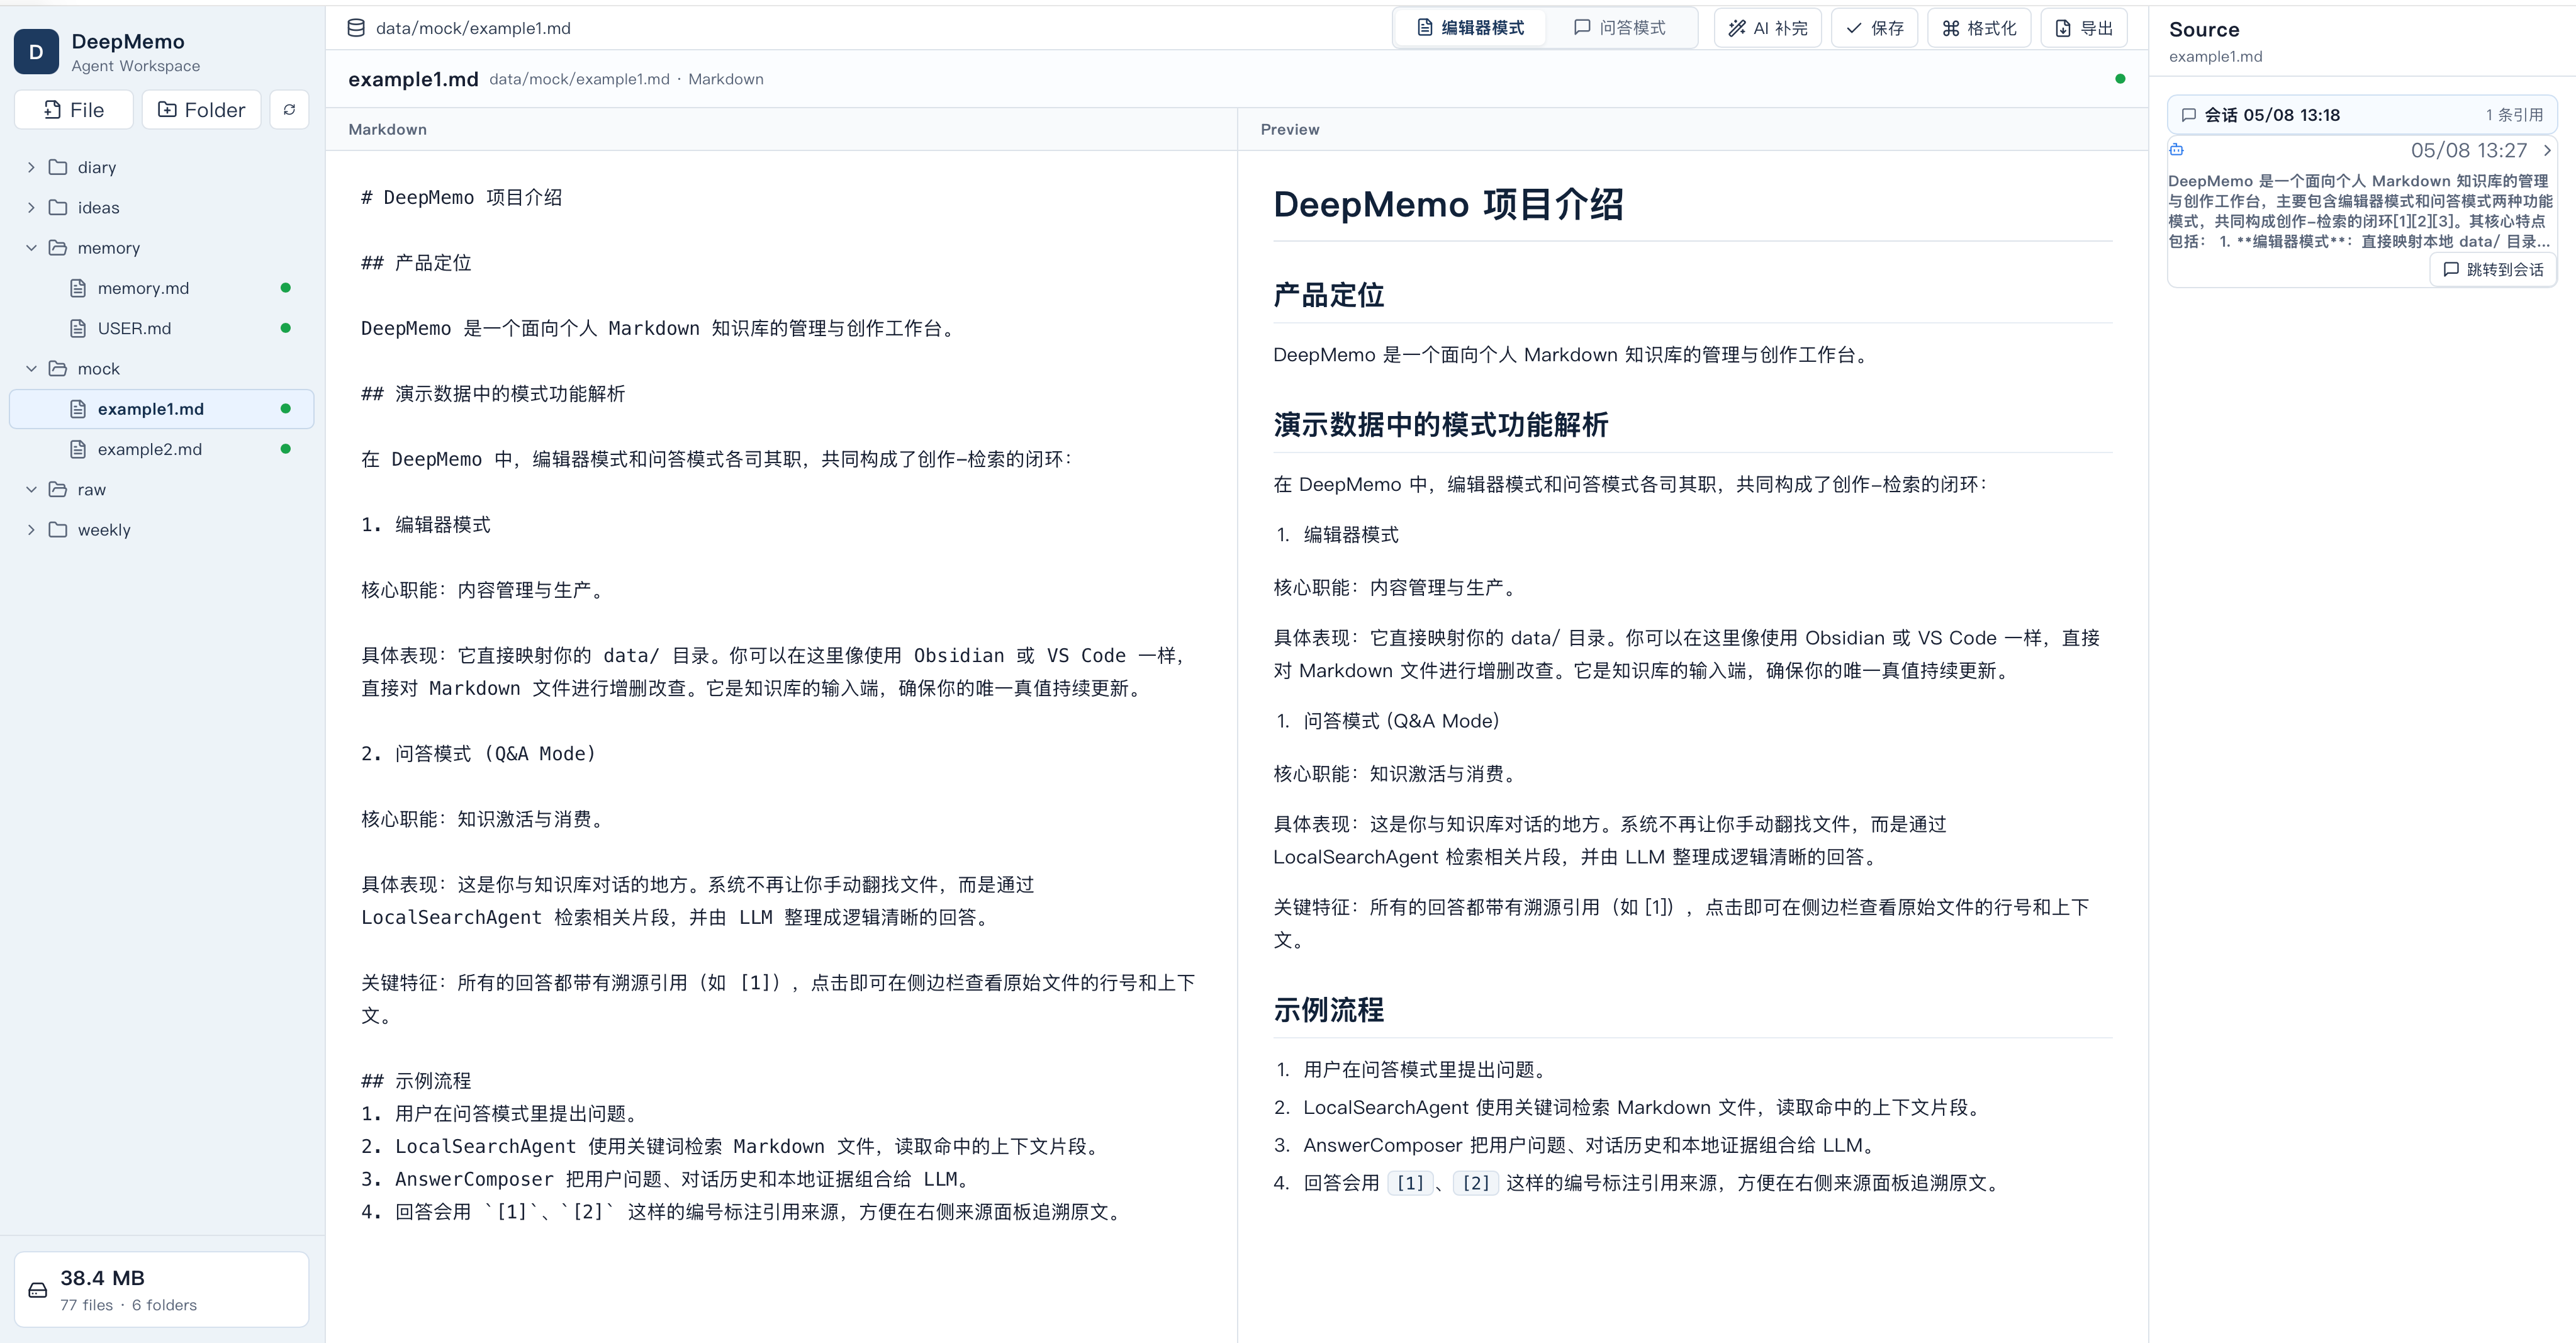Click the DeepMemo logo D icon
Screen dimensions: 2576x1343
[36, 52]
